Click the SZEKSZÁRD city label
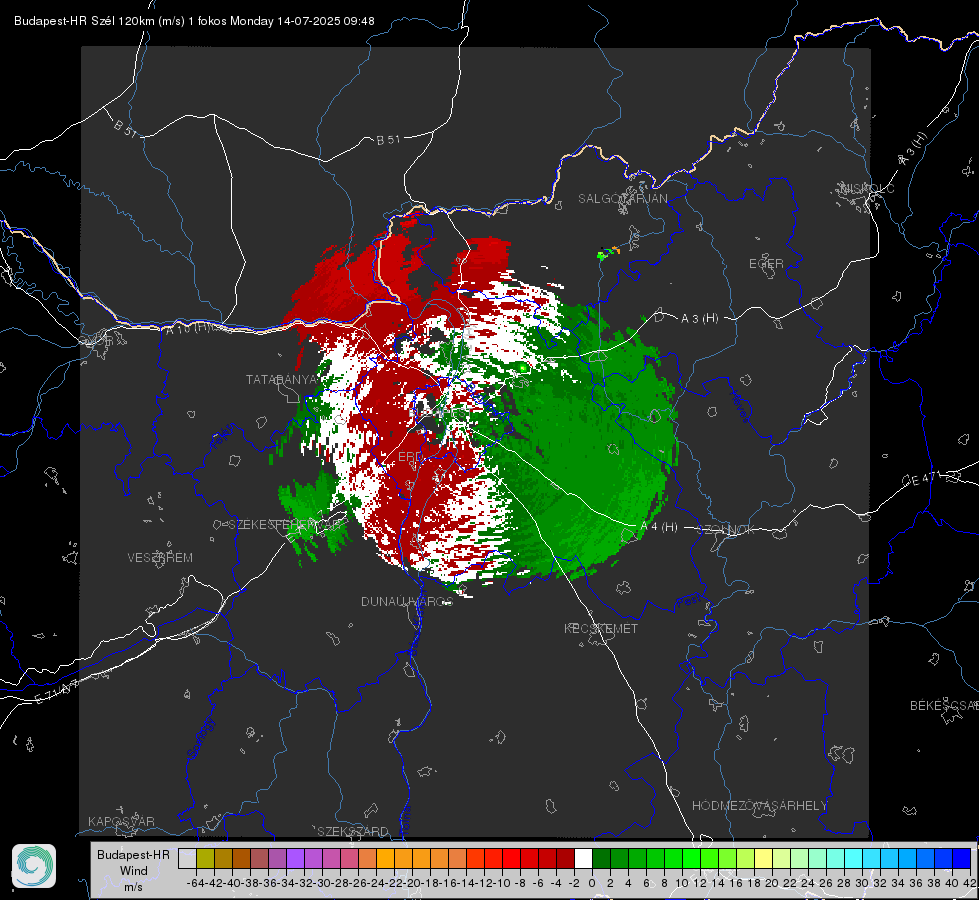 tap(353, 831)
